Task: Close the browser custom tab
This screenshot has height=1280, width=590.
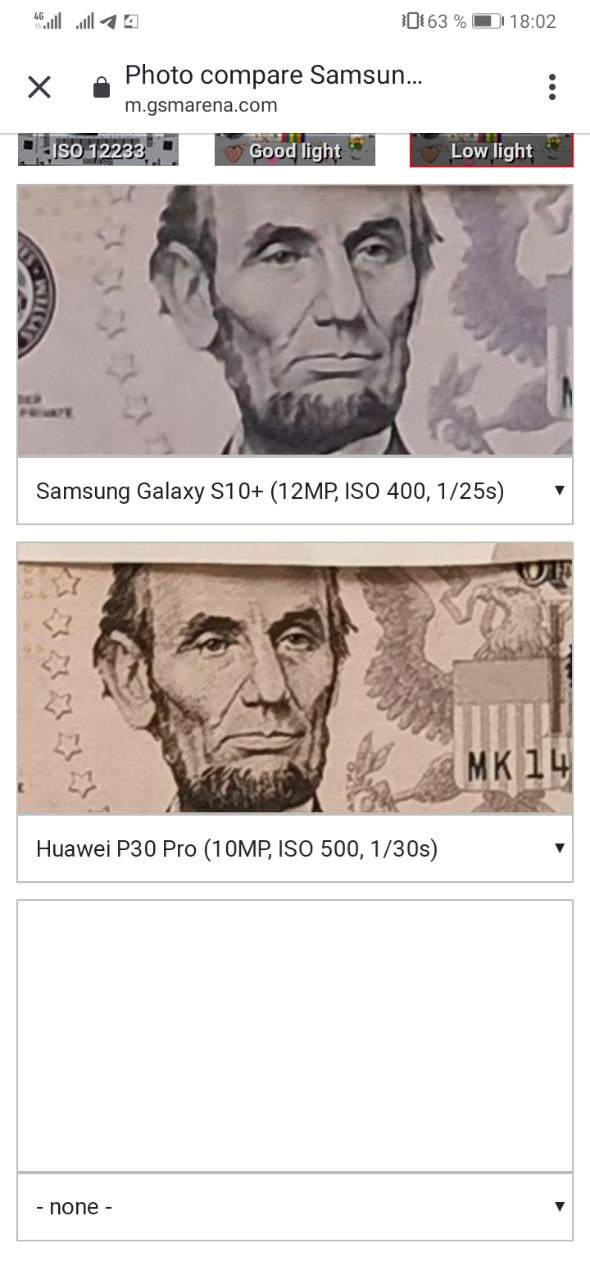Action: [x=39, y=88]
